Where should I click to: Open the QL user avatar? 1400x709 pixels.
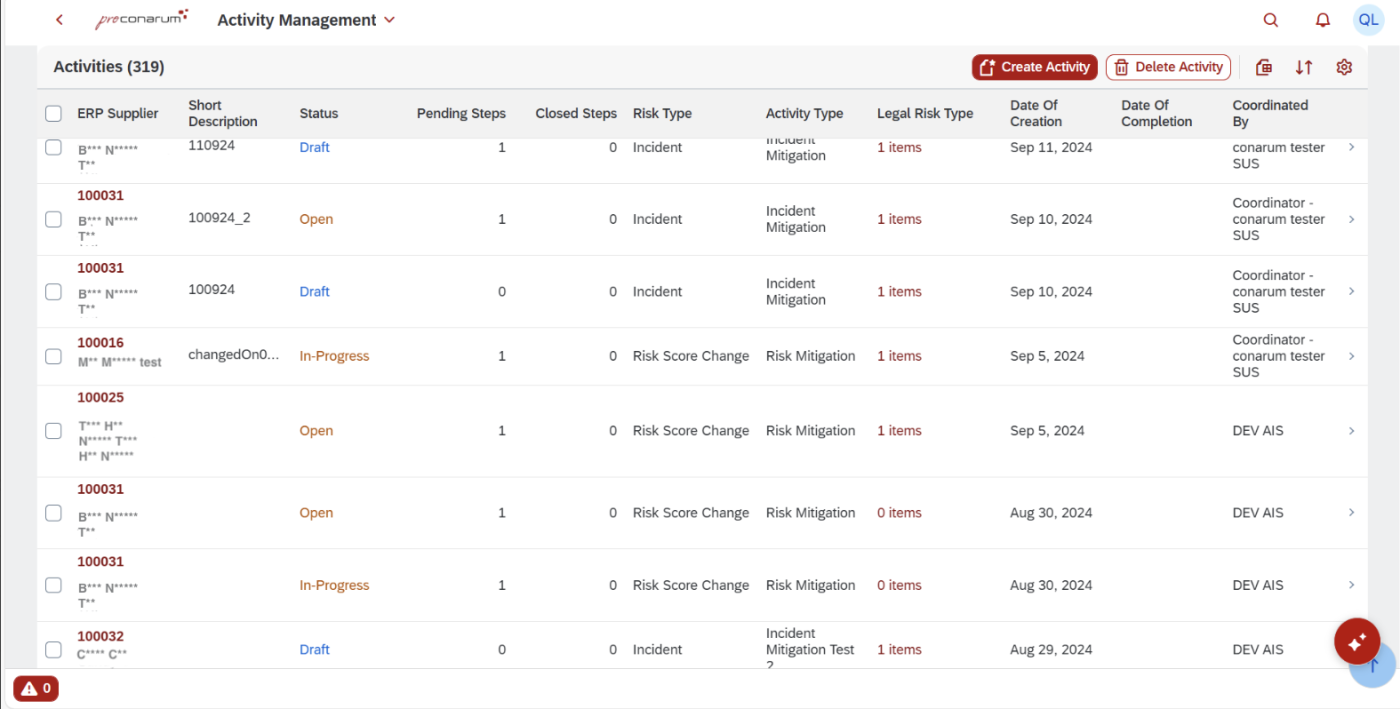(1368, 20)
